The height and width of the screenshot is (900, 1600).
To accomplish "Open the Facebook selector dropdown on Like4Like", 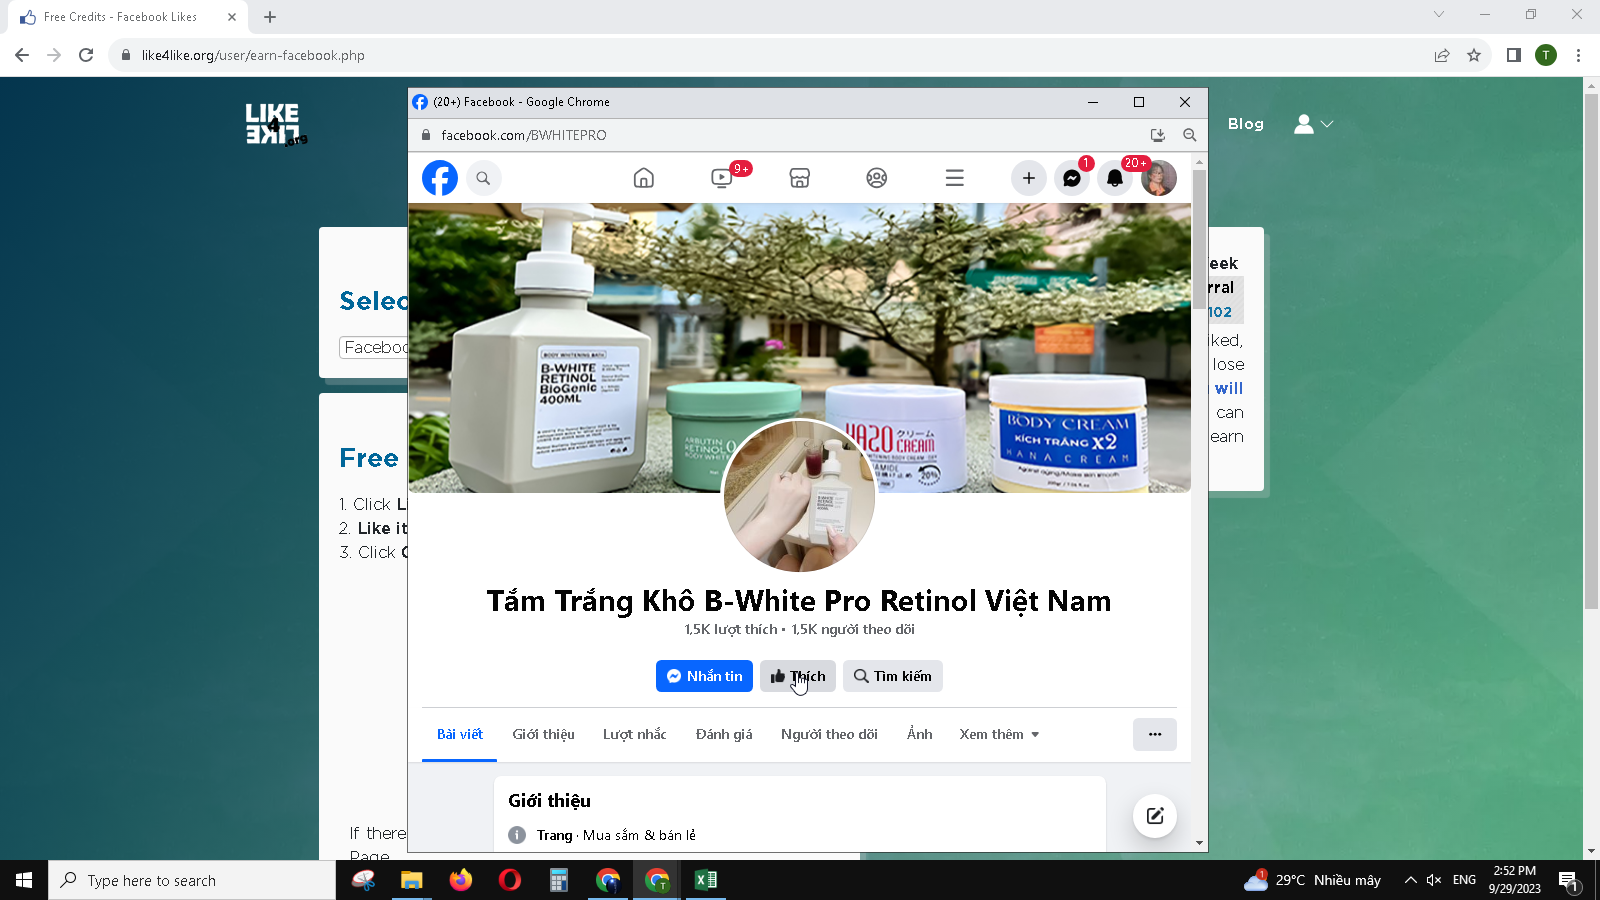I will point(375,347).
